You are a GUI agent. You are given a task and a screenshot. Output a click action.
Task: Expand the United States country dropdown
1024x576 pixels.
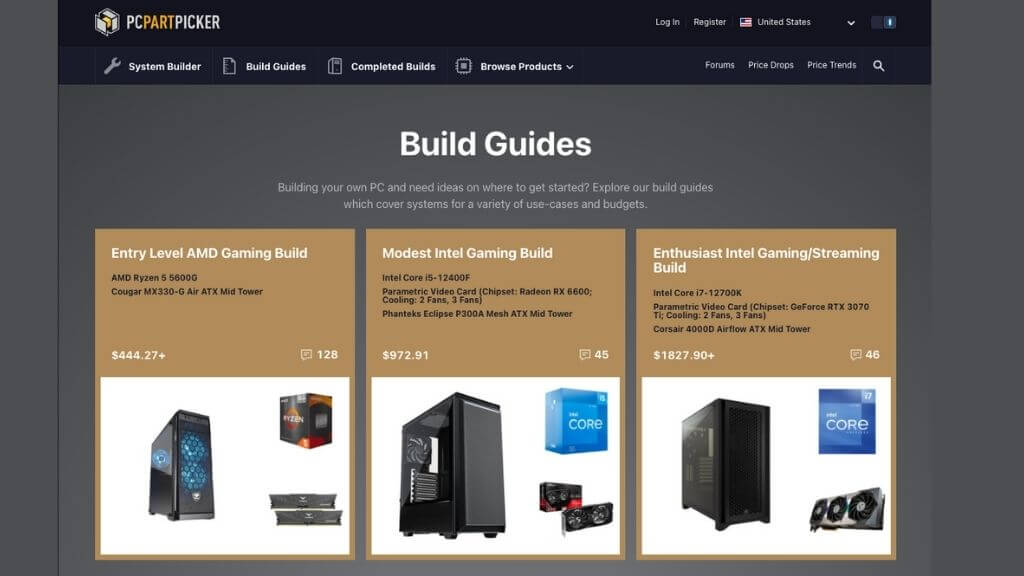850,23
